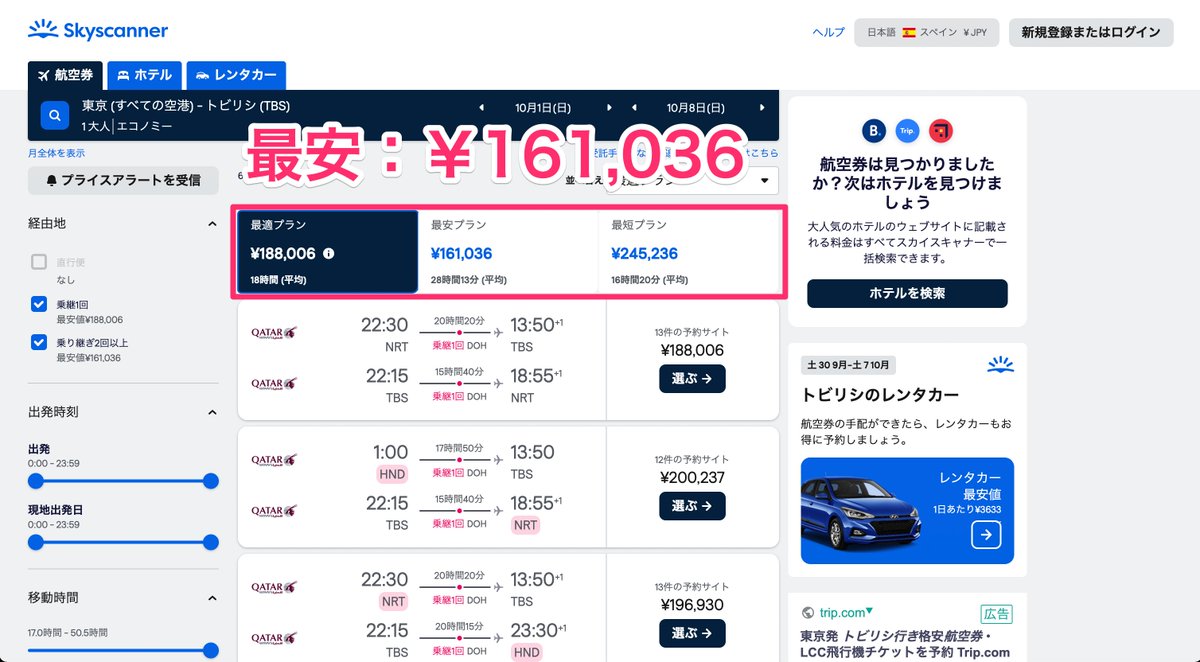Switch to 航空券 flights tab
1200x662 pixels.
pos(65,75)
